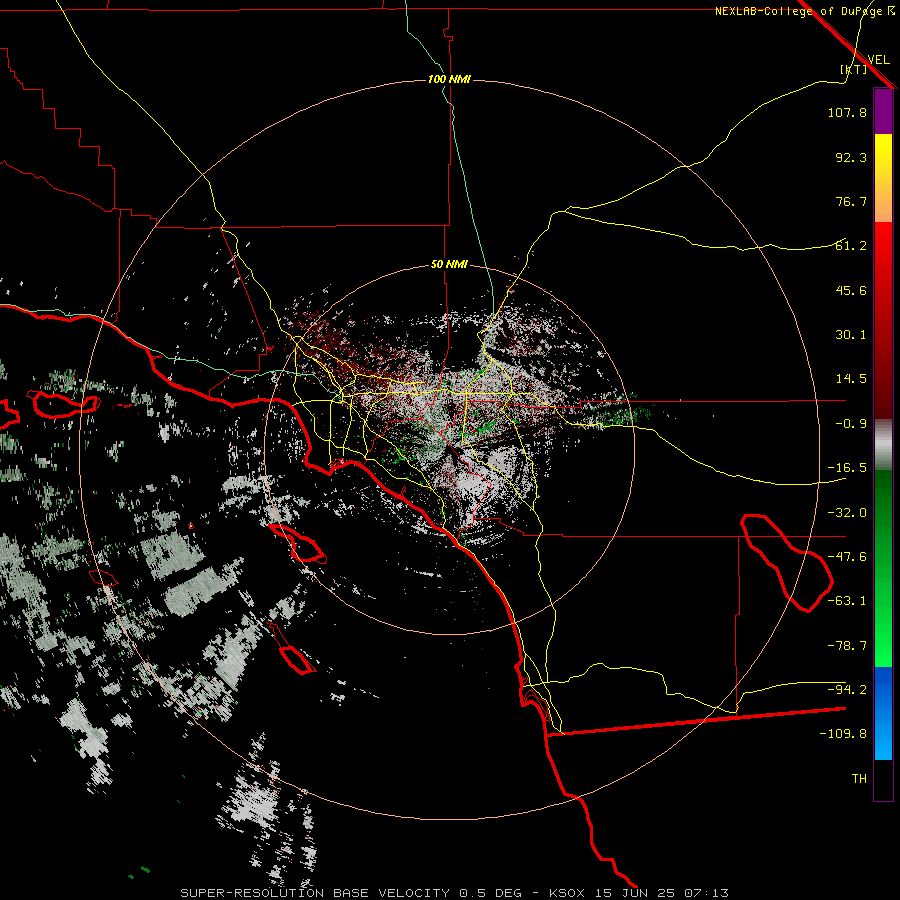Click the '15 JUN 25 07:13' timestamp
This screenshot has height=900, width=900.
660,893
